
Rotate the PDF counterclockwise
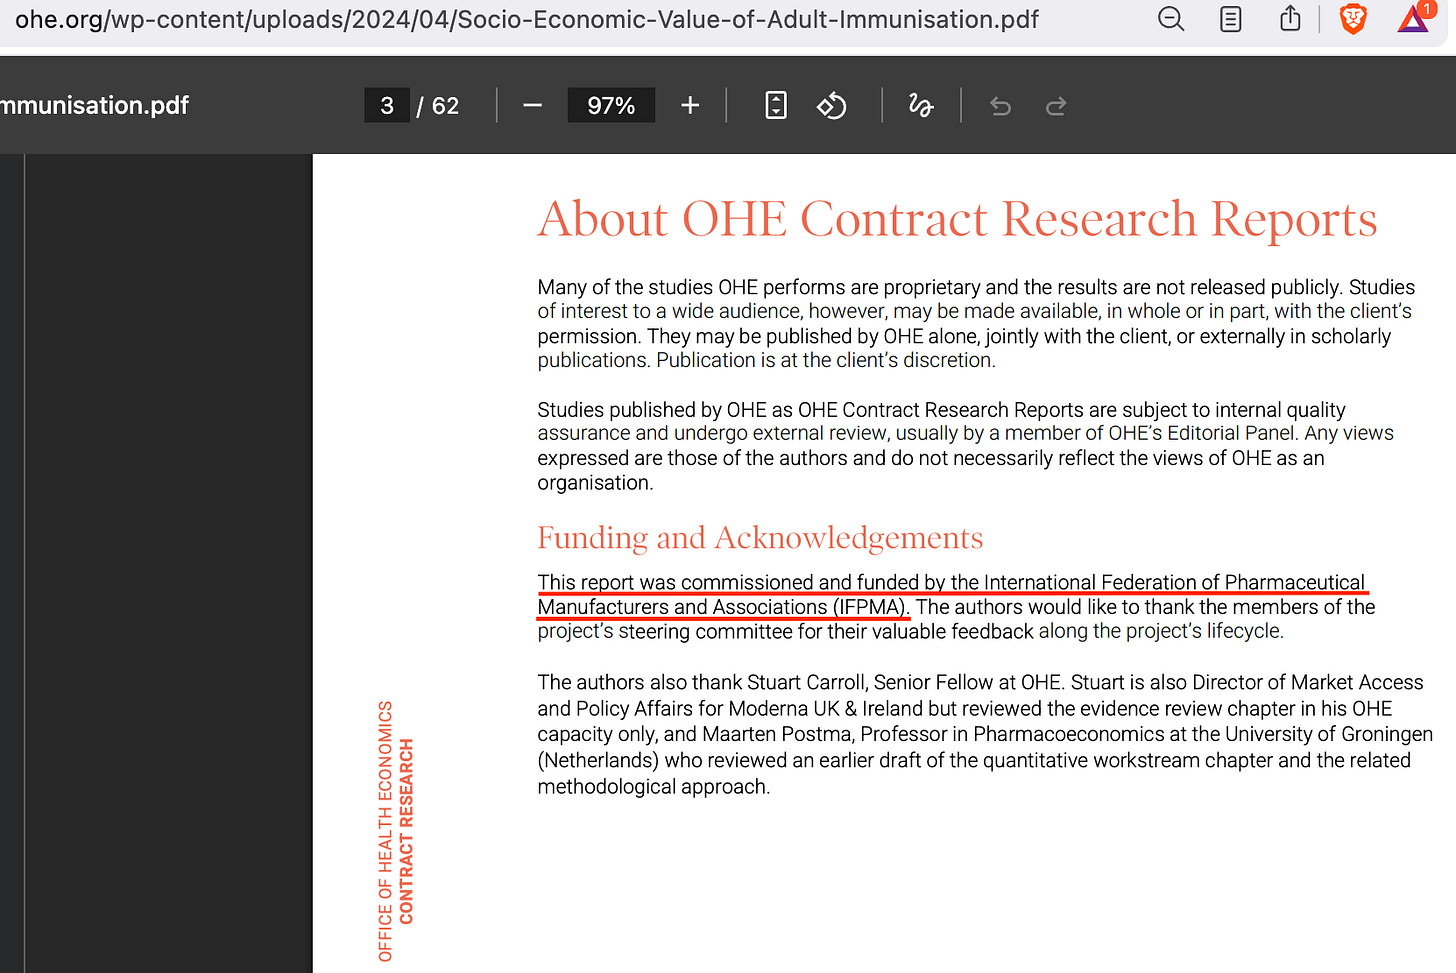point(832,105)
